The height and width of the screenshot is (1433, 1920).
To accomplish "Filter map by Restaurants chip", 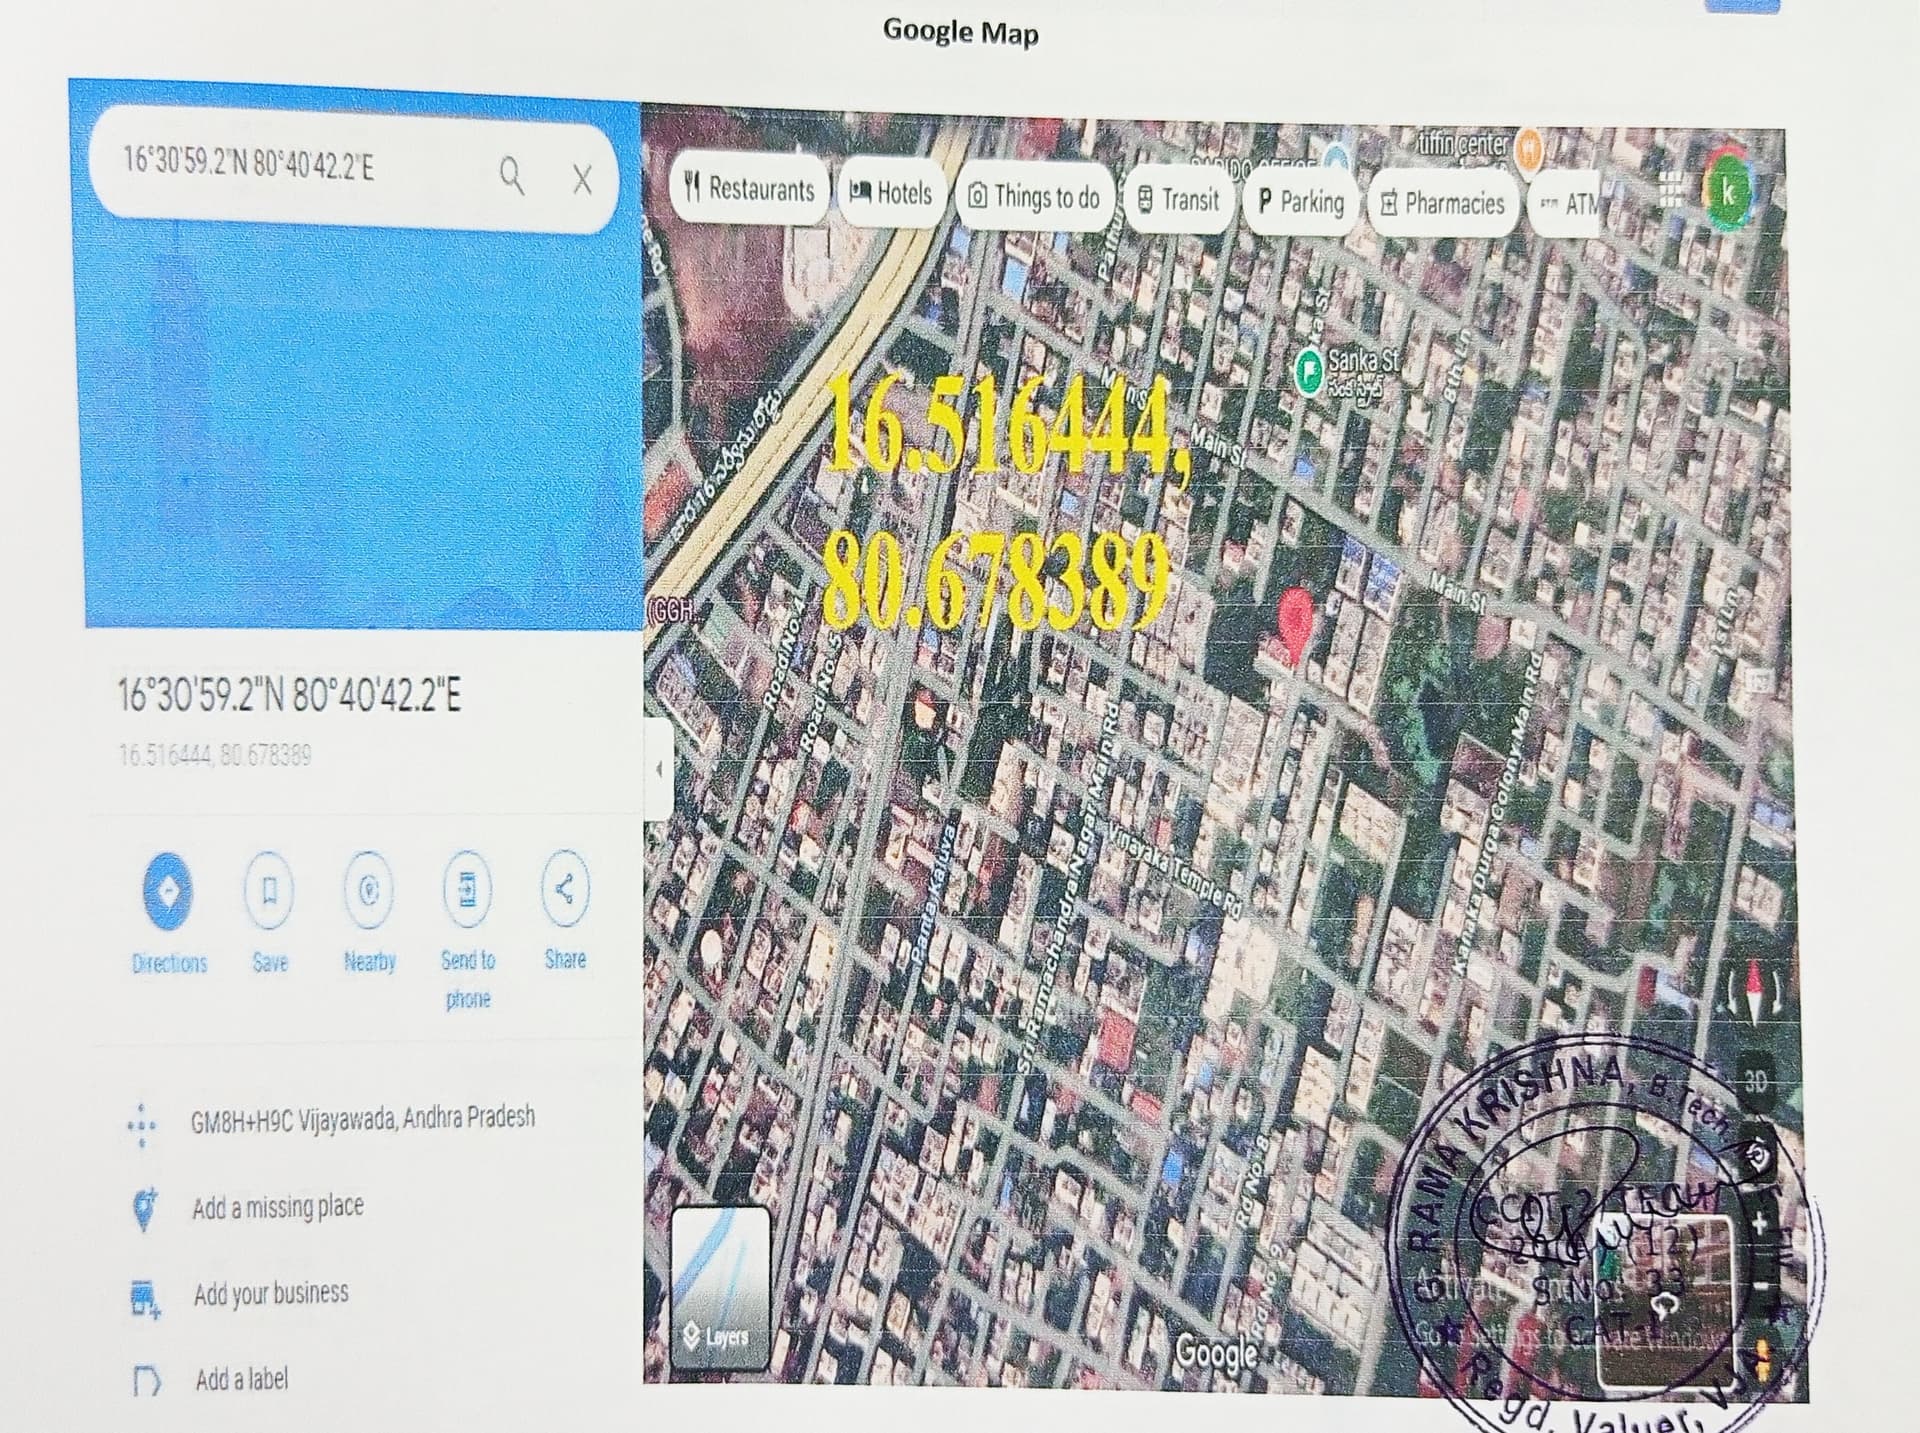I will tap(750, 188).
